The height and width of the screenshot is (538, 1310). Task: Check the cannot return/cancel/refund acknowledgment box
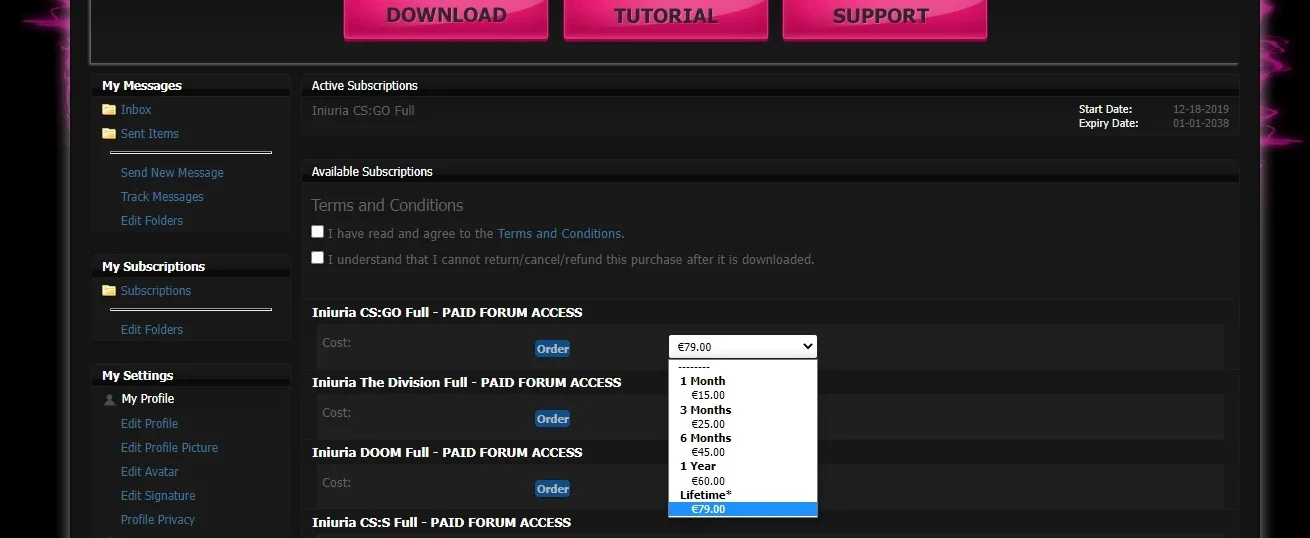tap(317, 258)
